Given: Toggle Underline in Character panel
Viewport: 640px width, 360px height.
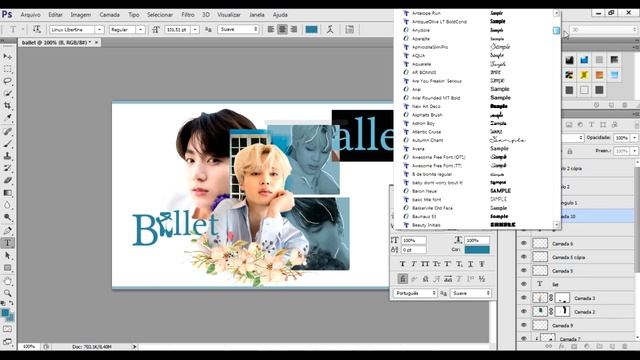Looking at the screenshot, I should [470, 264].
